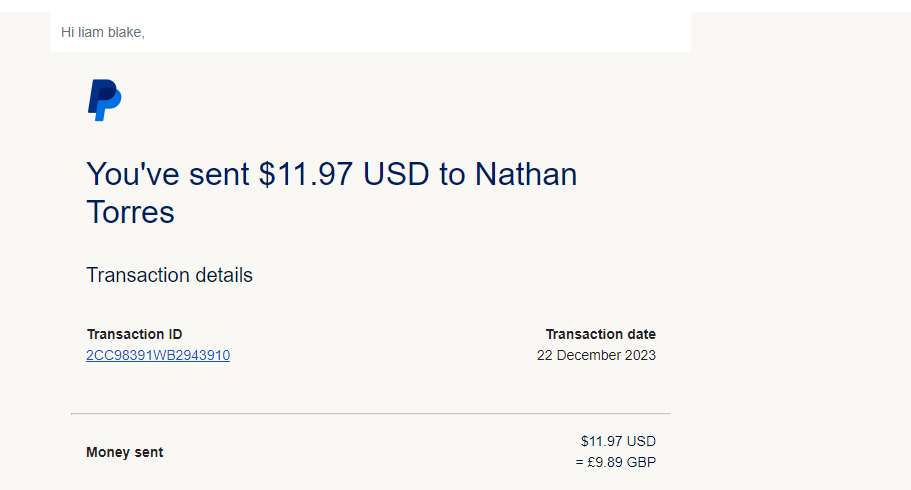
Task: Click the word 'Transaction' in details heading
Action: coord(137,275)
